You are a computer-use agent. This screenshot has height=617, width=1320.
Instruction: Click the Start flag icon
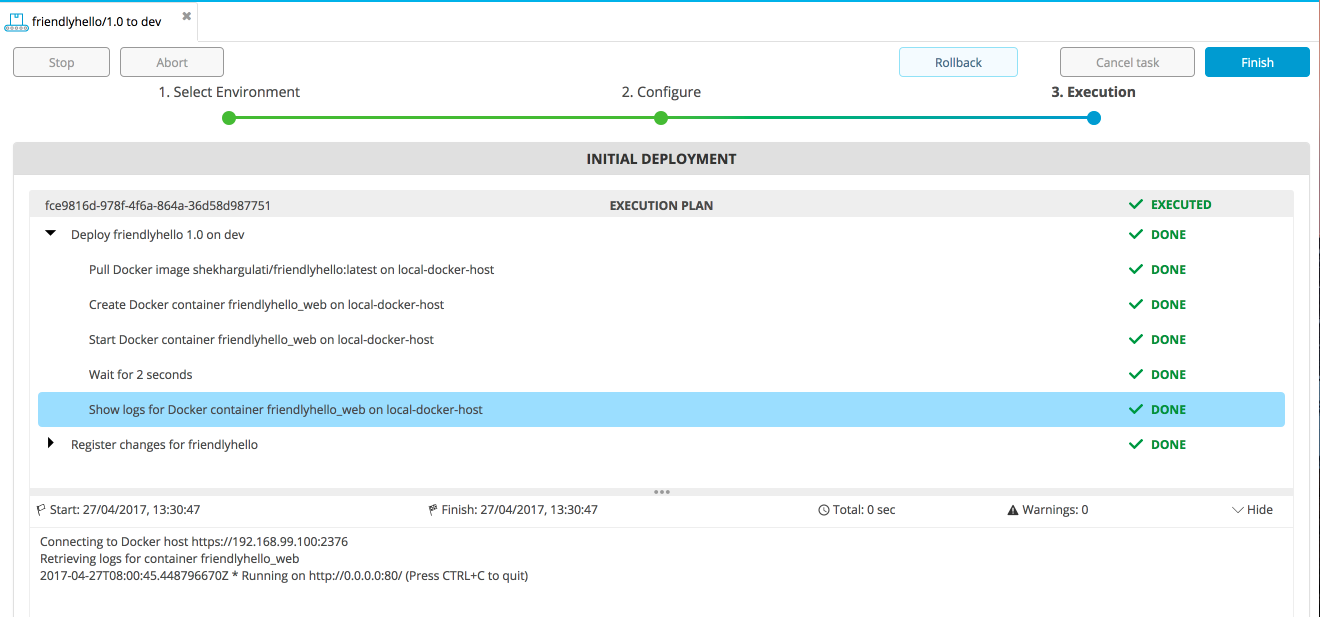point(41,510)
